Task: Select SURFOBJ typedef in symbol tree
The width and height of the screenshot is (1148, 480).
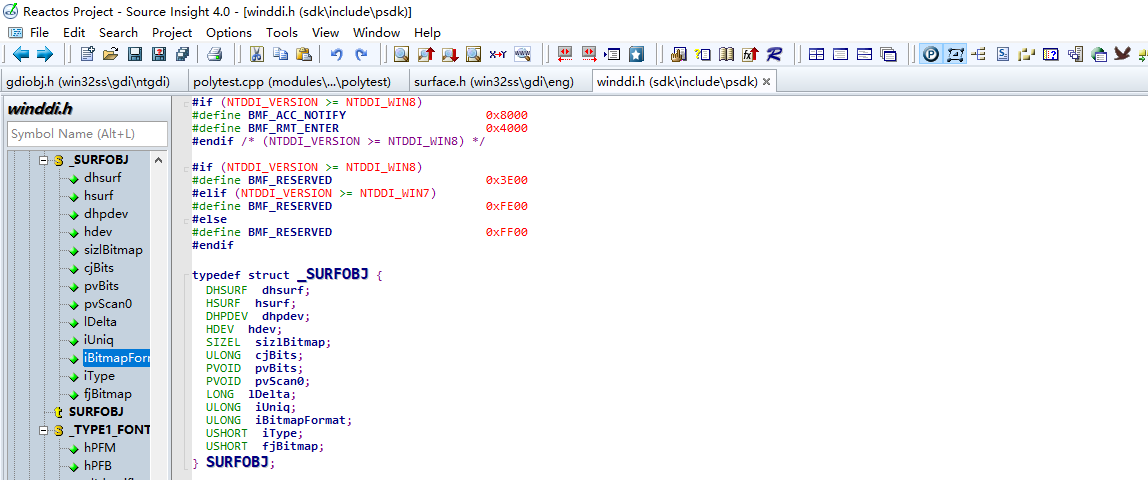Action: click(x=96, y=412)
